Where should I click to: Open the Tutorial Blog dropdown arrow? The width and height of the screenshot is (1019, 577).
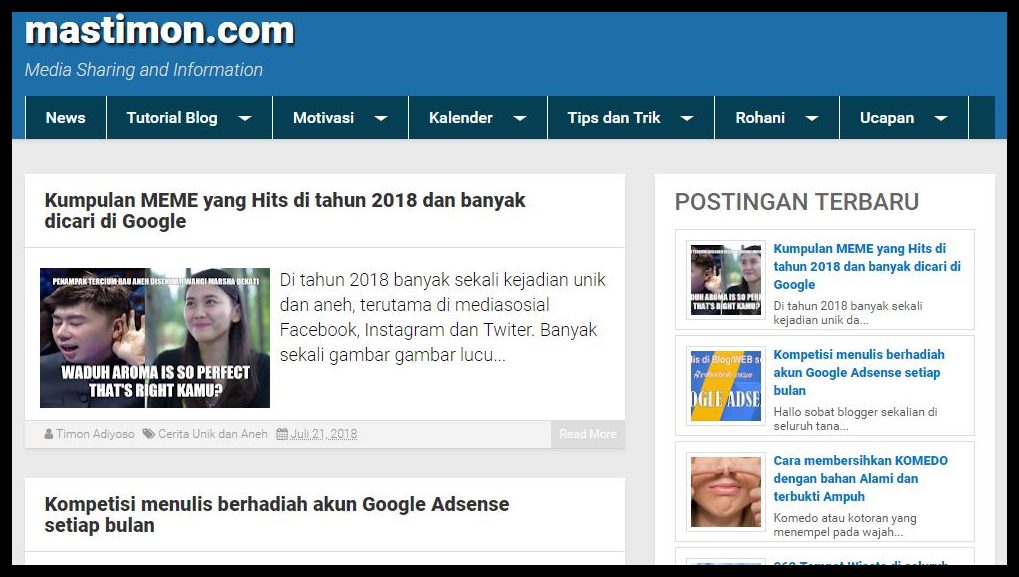[x=245, y=117]
